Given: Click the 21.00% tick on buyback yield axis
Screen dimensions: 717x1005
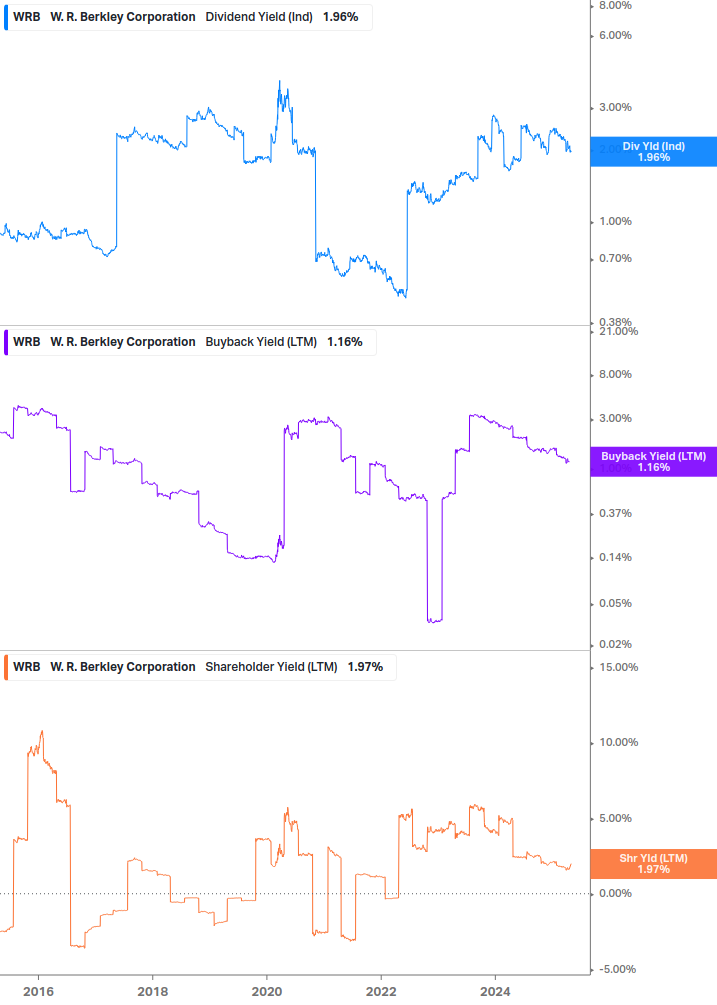Looking at the screenshot, I should [x=618, y=331].
